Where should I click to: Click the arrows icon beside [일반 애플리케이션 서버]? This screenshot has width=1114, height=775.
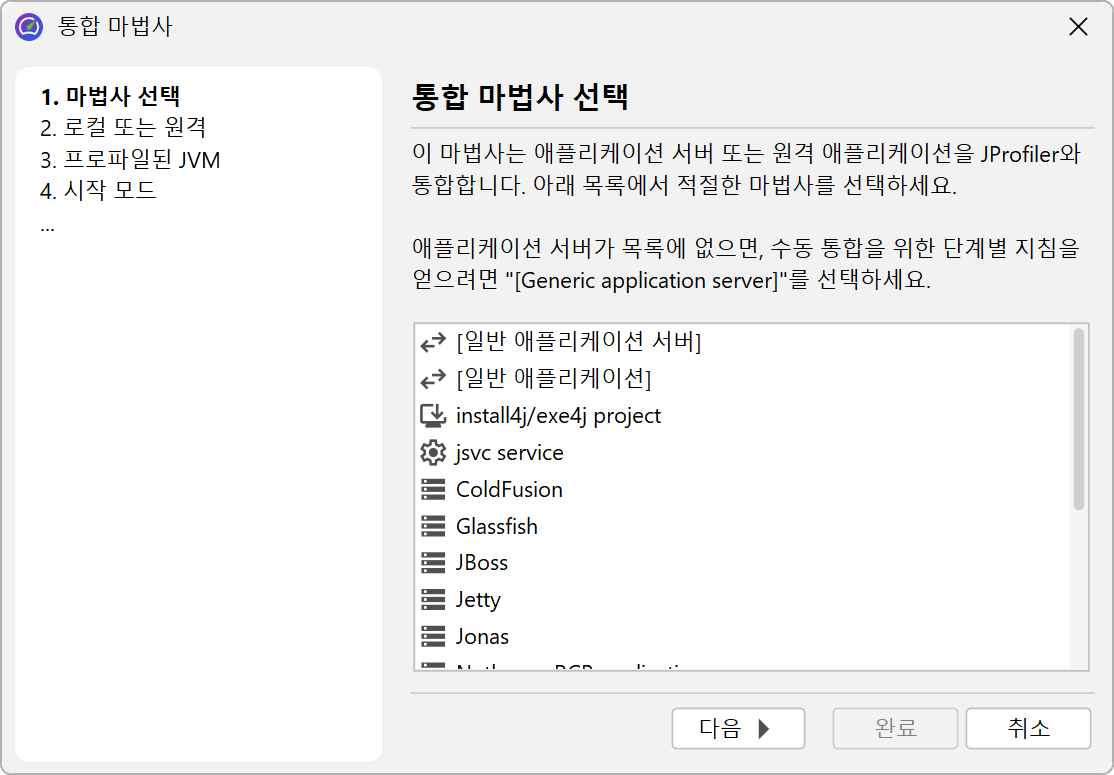(433, 342)
